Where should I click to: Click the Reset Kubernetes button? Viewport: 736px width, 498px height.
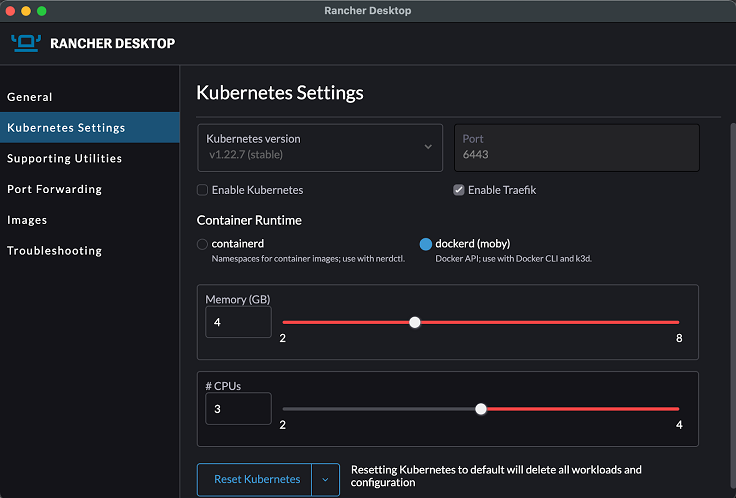(x=256, y=480)
